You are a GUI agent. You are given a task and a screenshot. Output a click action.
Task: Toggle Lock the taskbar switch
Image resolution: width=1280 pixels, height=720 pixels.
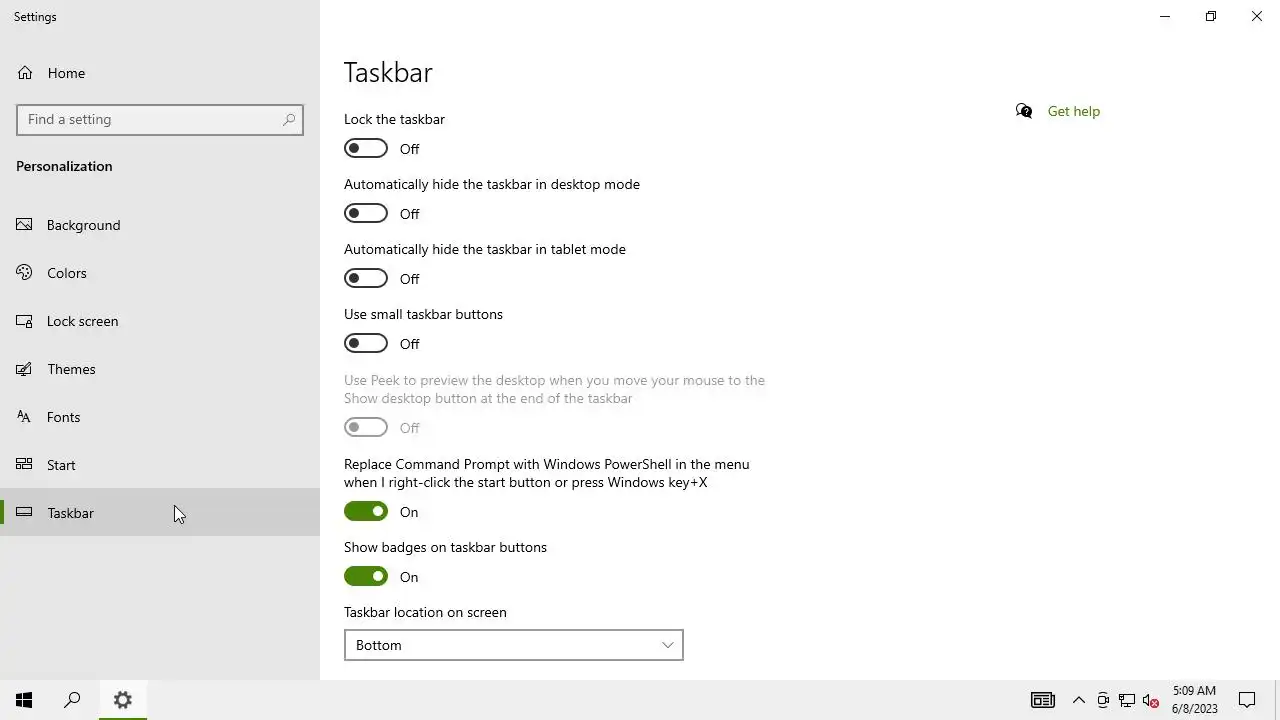coord(366,149)
